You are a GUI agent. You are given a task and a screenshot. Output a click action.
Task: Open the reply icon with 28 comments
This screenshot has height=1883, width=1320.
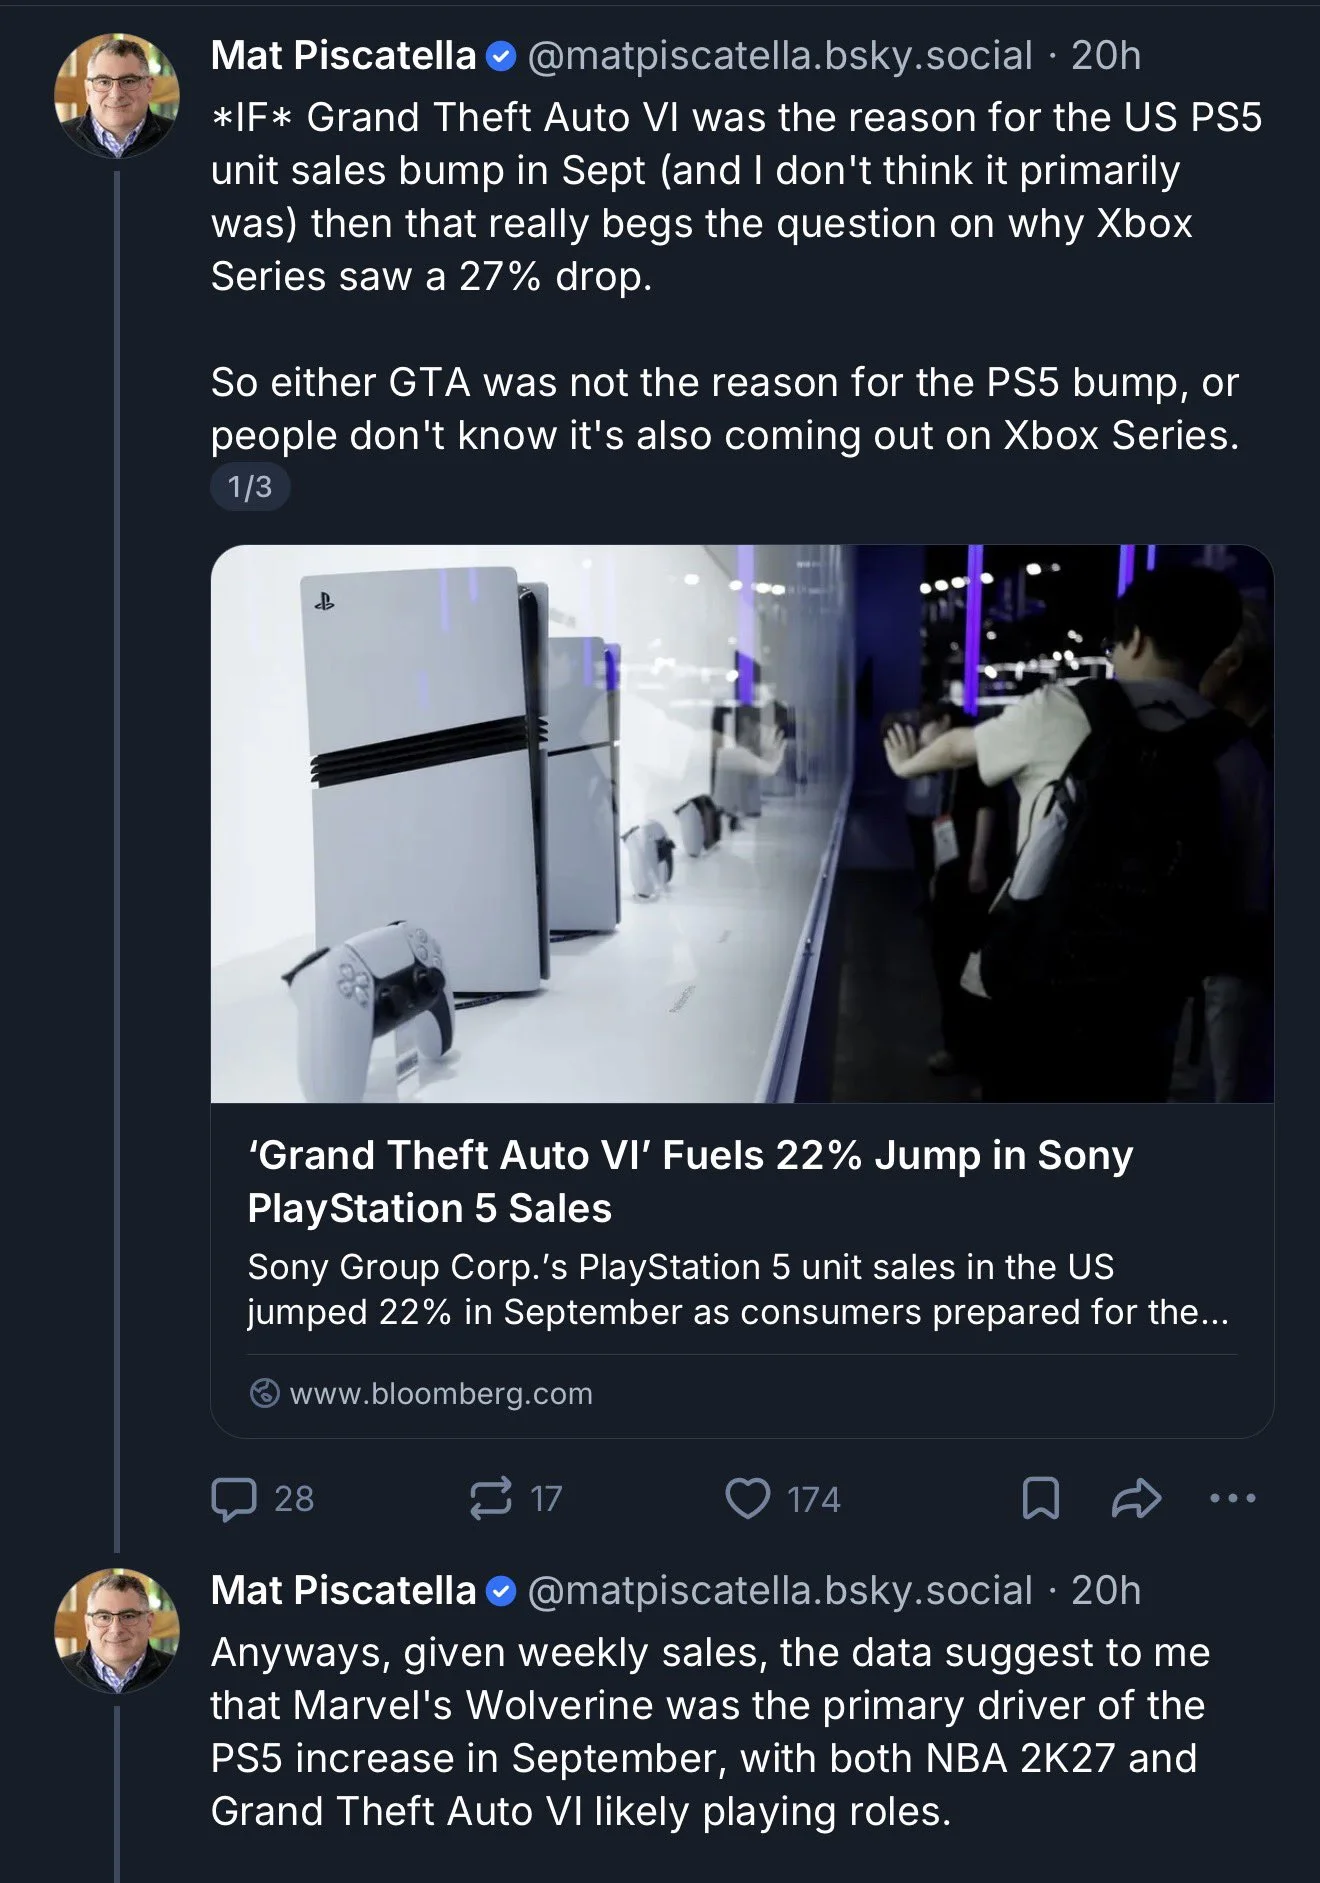tap(234, 1498)
